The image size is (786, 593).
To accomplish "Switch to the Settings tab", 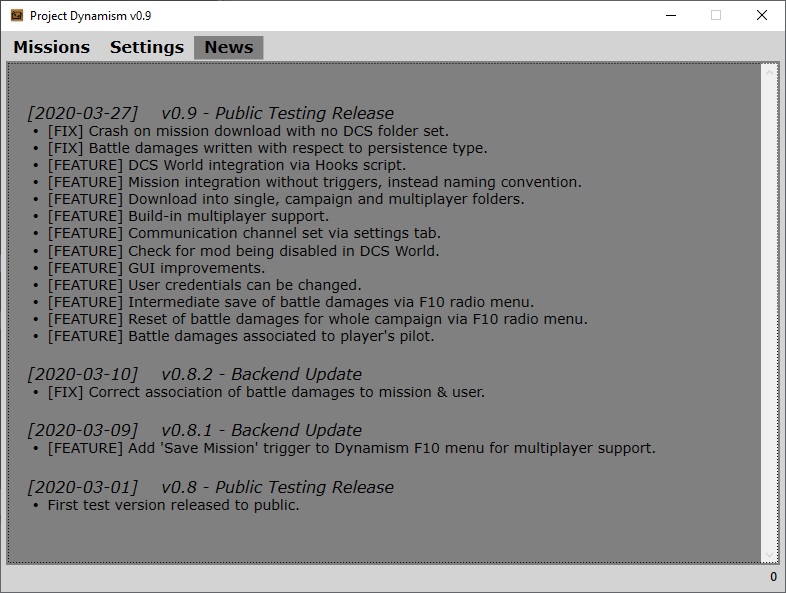I will pyautogui.click(x=147, y=47).
